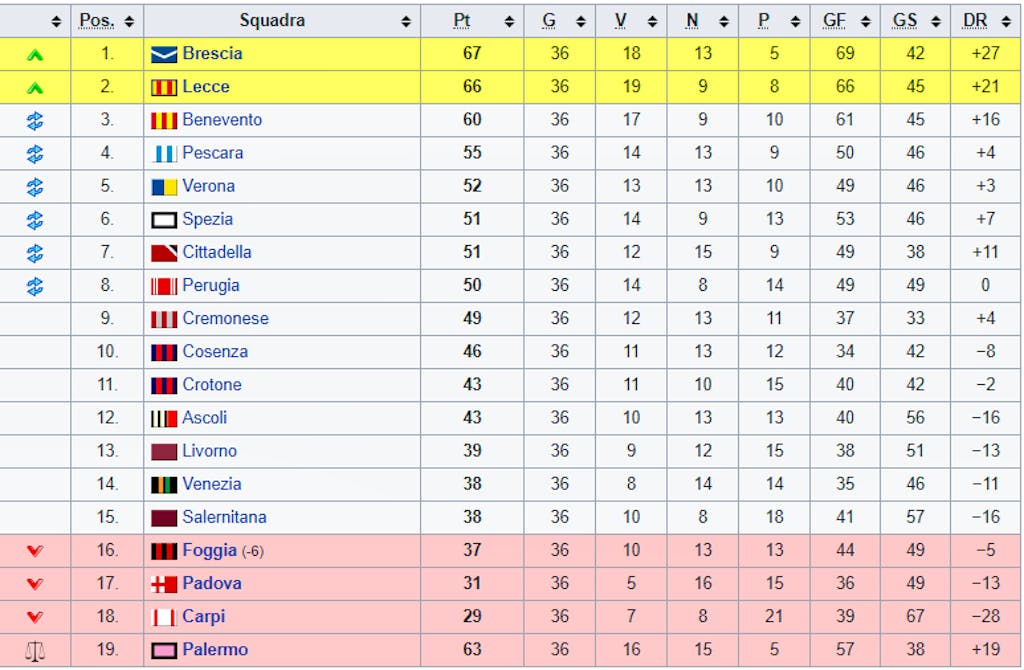Sort table by Squadra column arrows
This screenshot has height=670, width=1024.
405,21
